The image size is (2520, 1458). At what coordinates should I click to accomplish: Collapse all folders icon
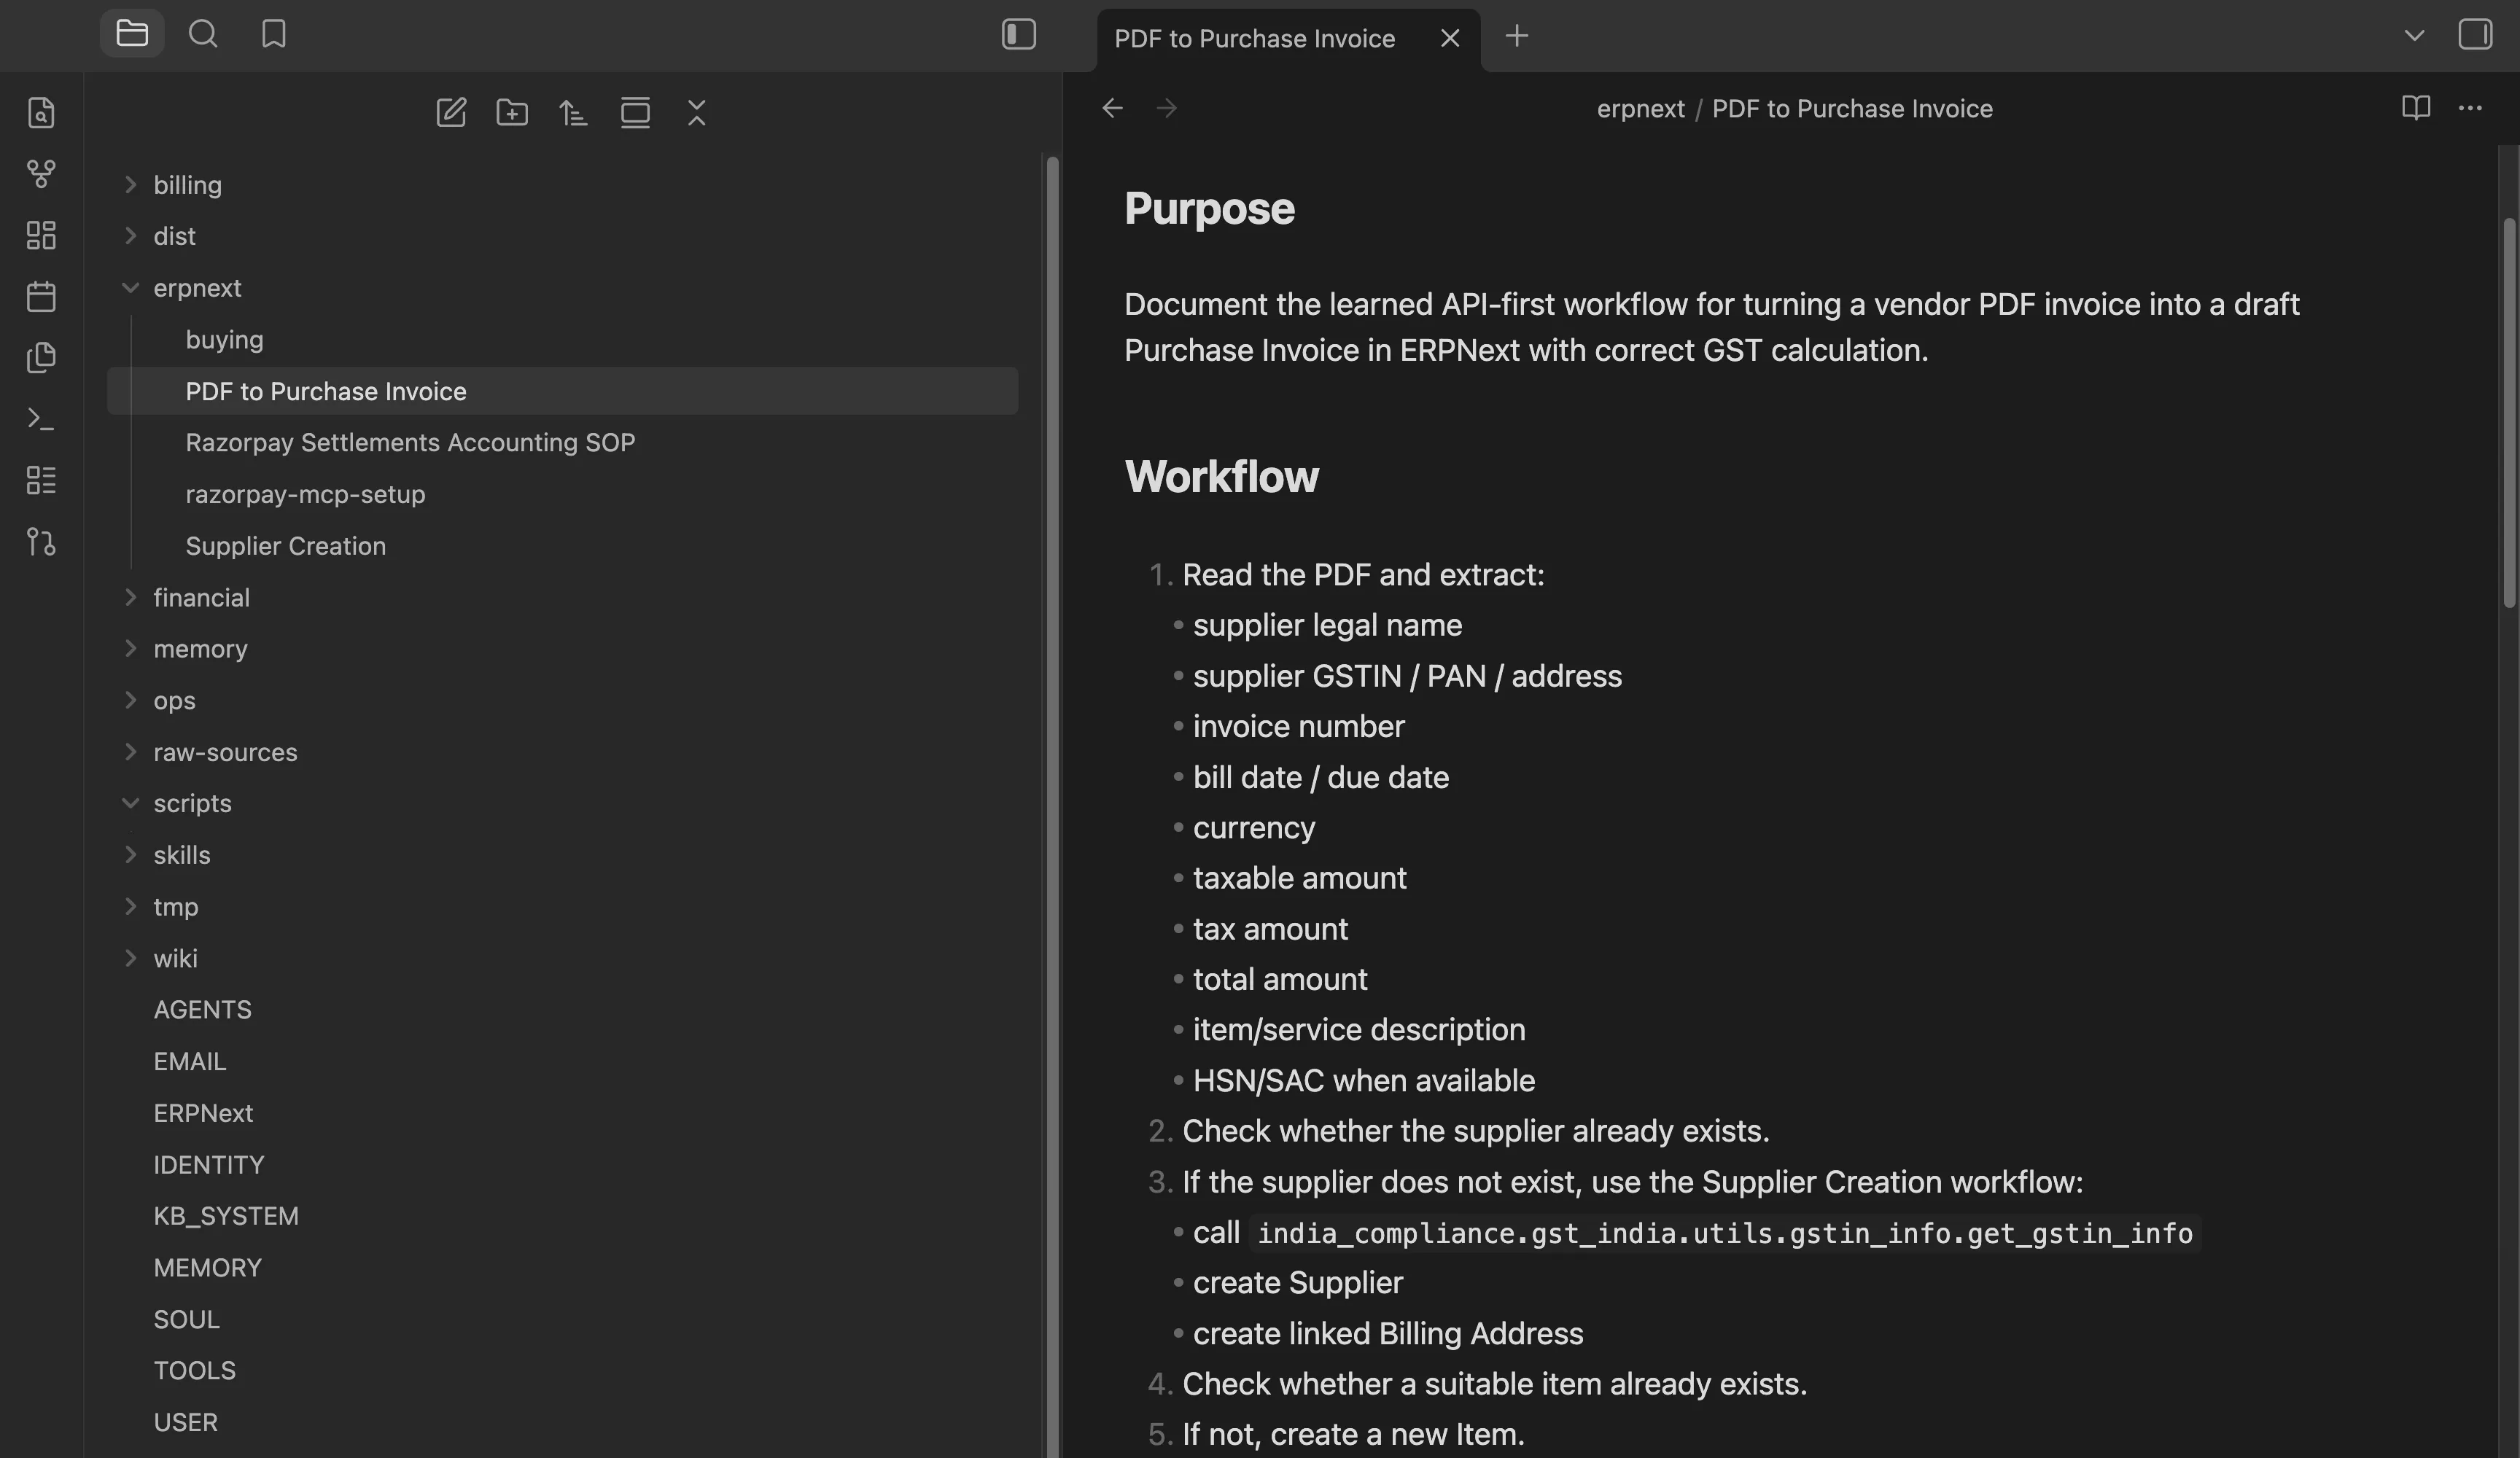point(697,112)
